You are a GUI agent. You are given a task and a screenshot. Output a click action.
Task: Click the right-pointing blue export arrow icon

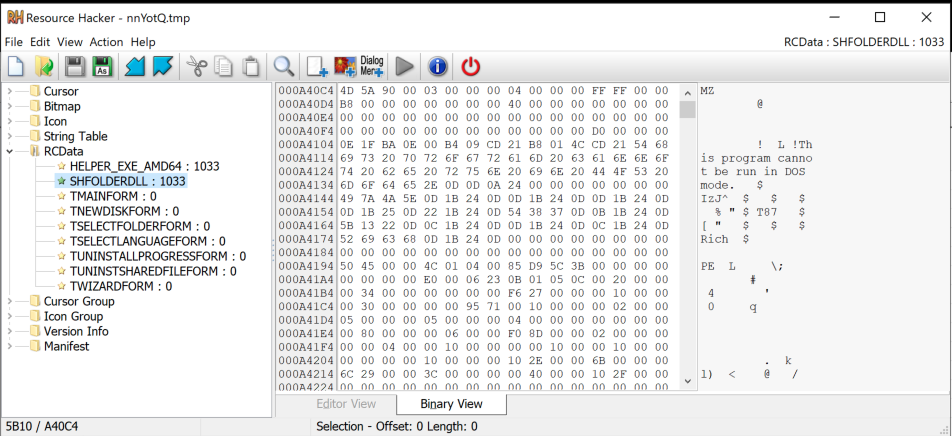click(163, 66)
